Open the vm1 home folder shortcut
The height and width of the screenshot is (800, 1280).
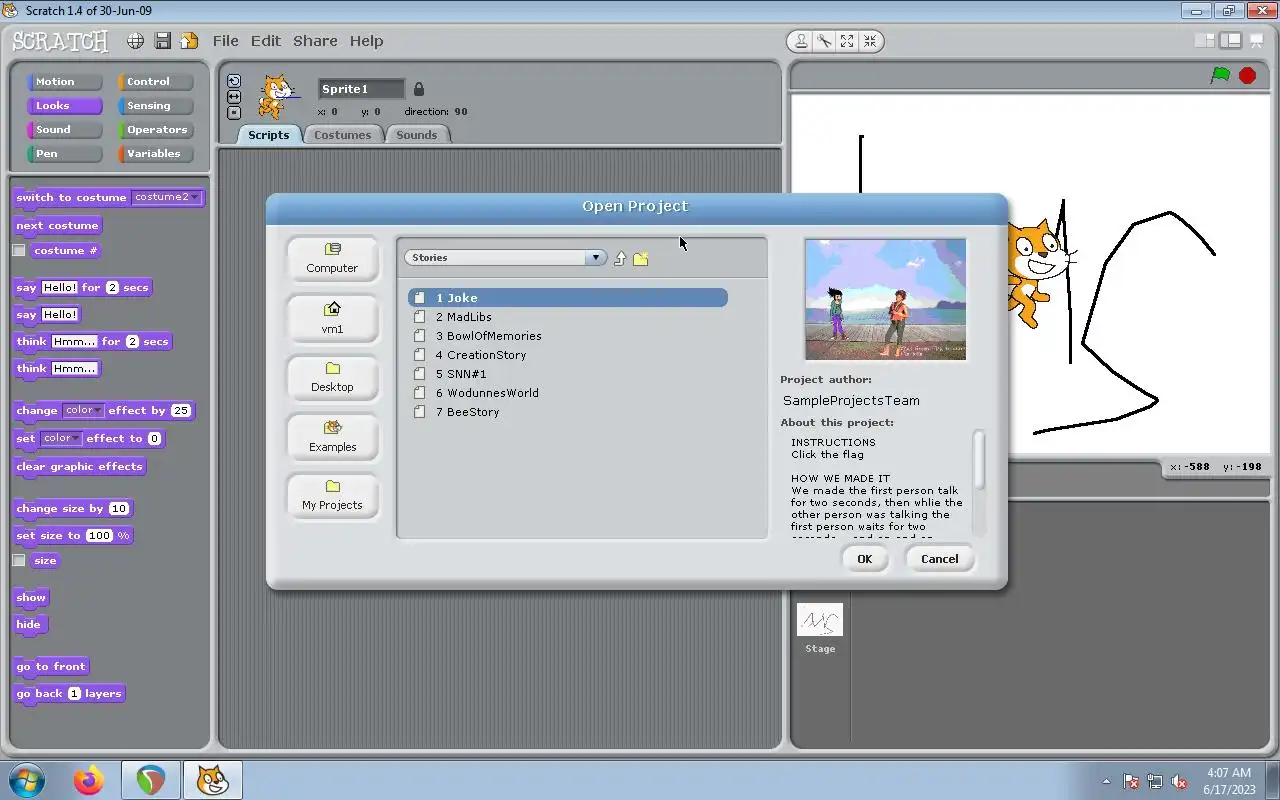(x=332, y=318)
